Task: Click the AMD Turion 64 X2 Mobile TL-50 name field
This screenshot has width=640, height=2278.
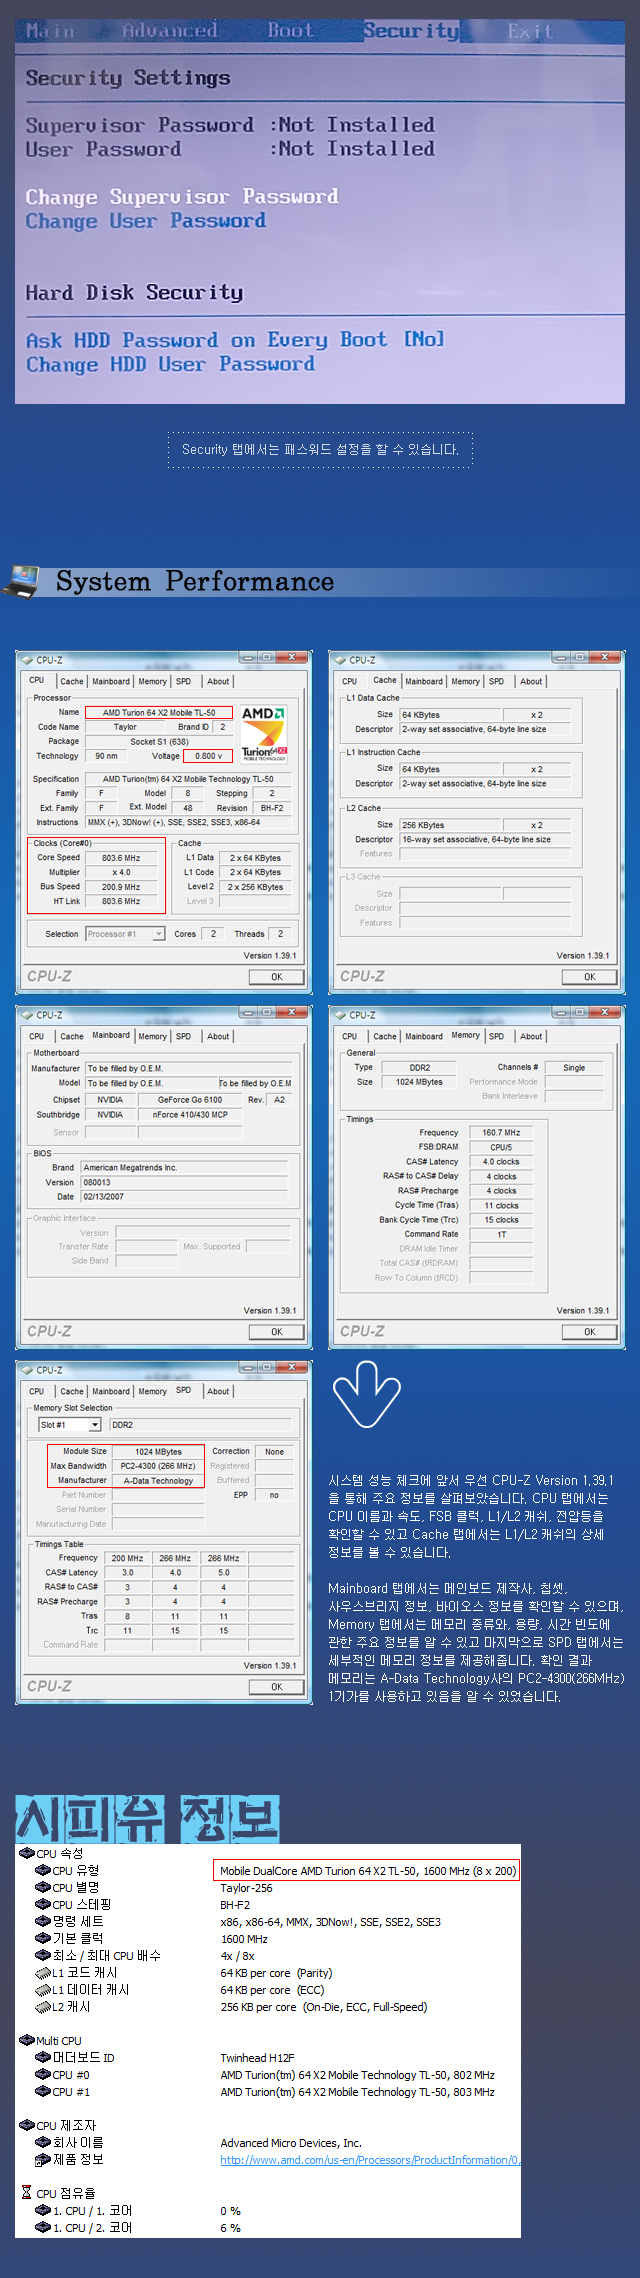Action: (159, 713)
